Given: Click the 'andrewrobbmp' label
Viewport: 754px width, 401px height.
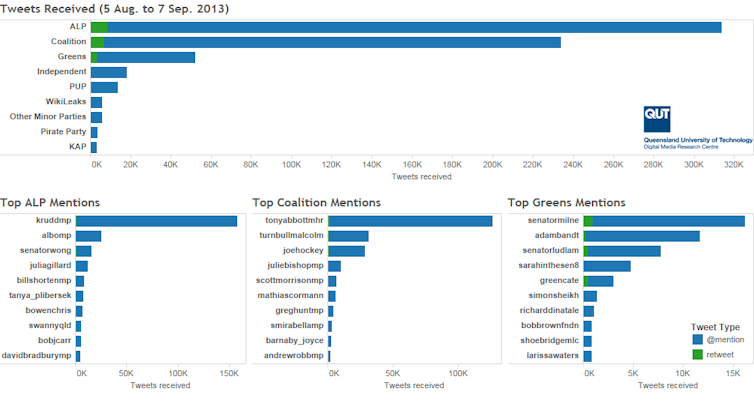Looking at the screenshot, I should (293, 355).
